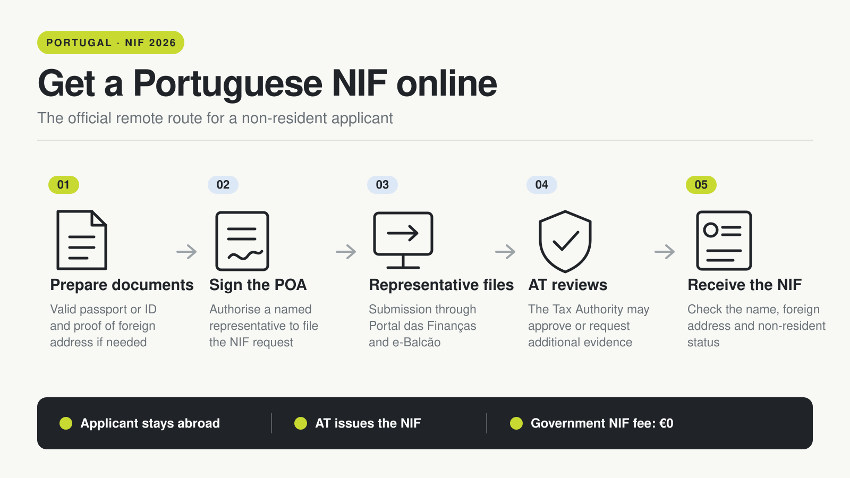
Task: Click the Submission through Portal das Finanças text
Action: (x=422, y=326)
